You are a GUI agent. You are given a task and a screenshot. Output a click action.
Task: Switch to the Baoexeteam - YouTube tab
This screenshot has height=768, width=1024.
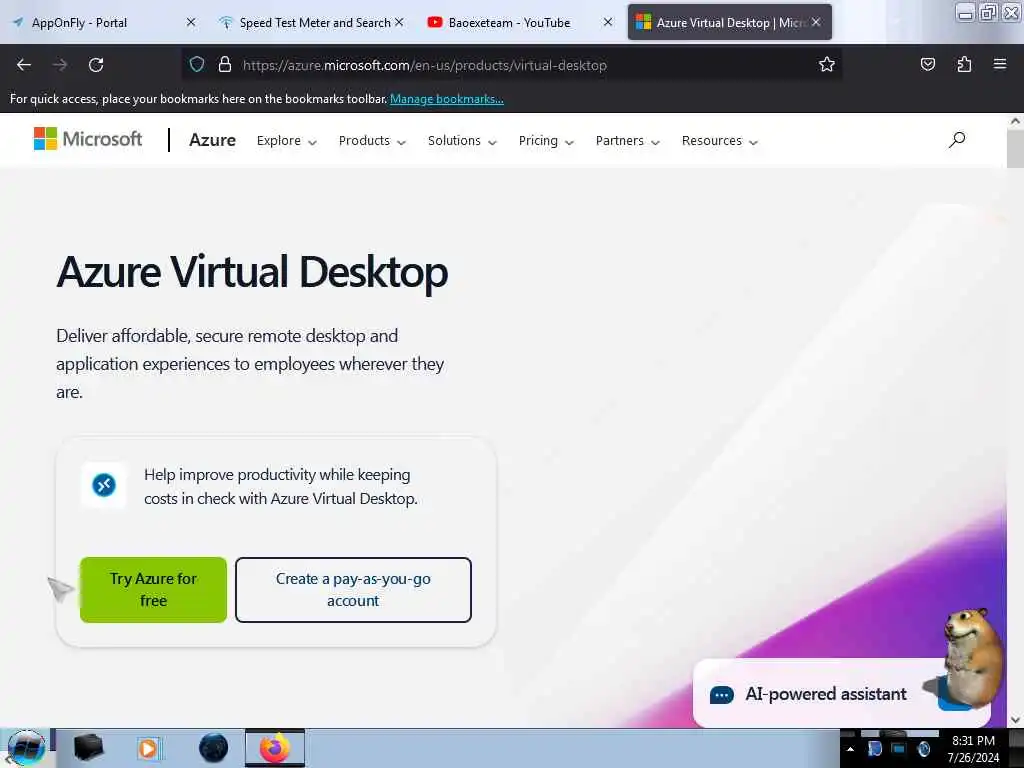point(521,22)
